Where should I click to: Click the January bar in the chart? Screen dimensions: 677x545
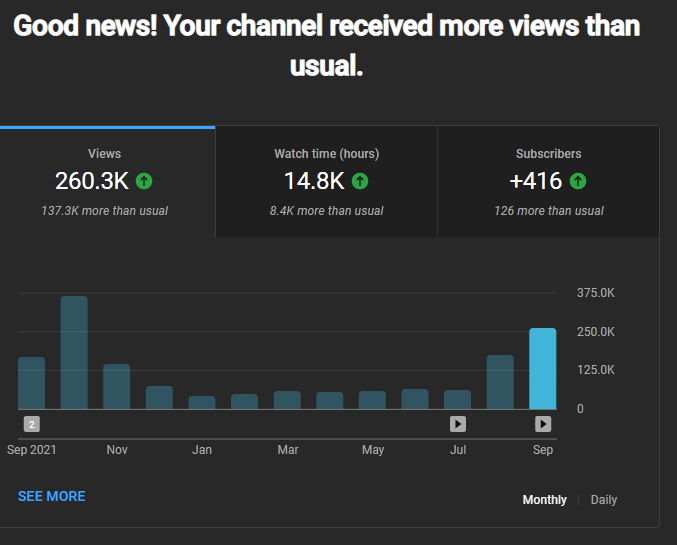202,402
